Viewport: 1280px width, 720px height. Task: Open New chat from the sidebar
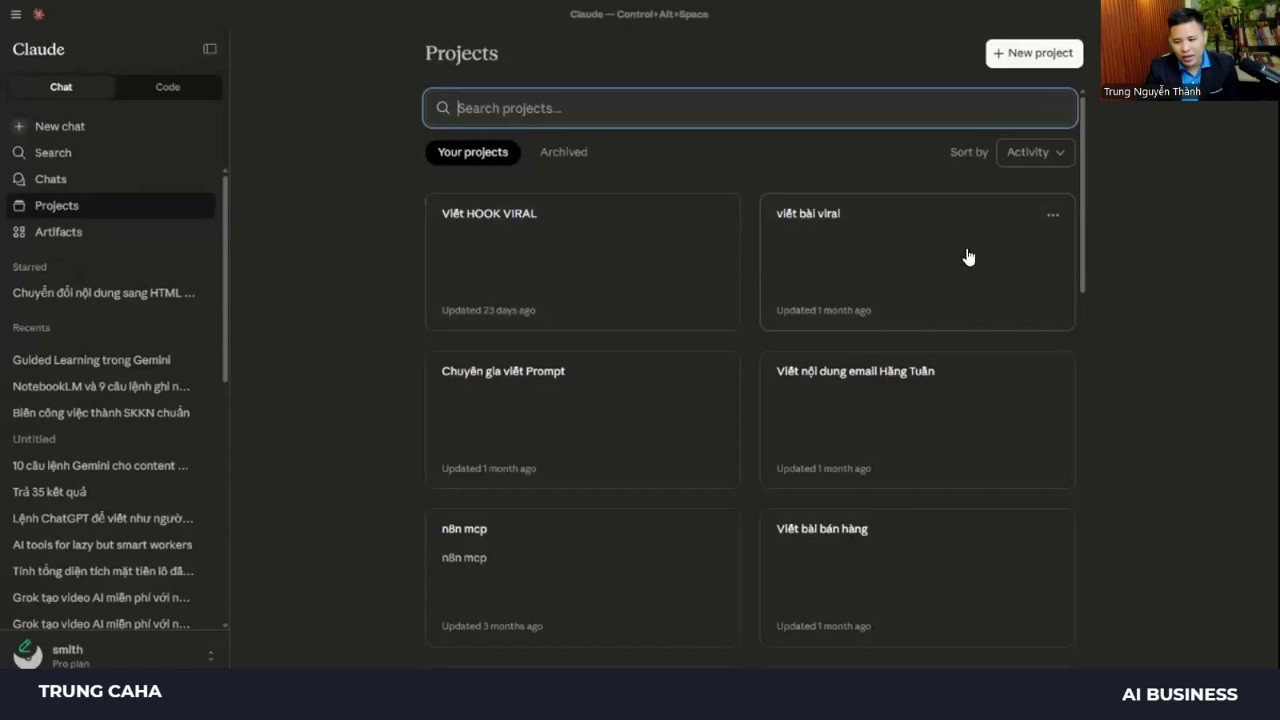110,126
